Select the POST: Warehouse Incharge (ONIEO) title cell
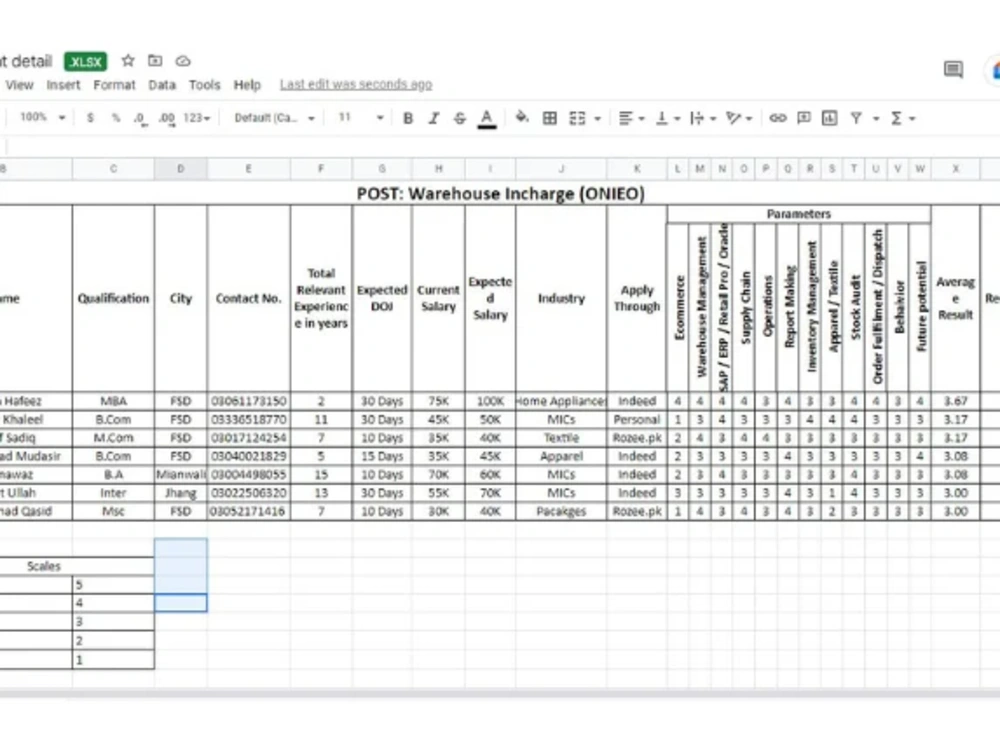Image resolution: width=1000 pixels, height=750 pixels. click(501, 193)
